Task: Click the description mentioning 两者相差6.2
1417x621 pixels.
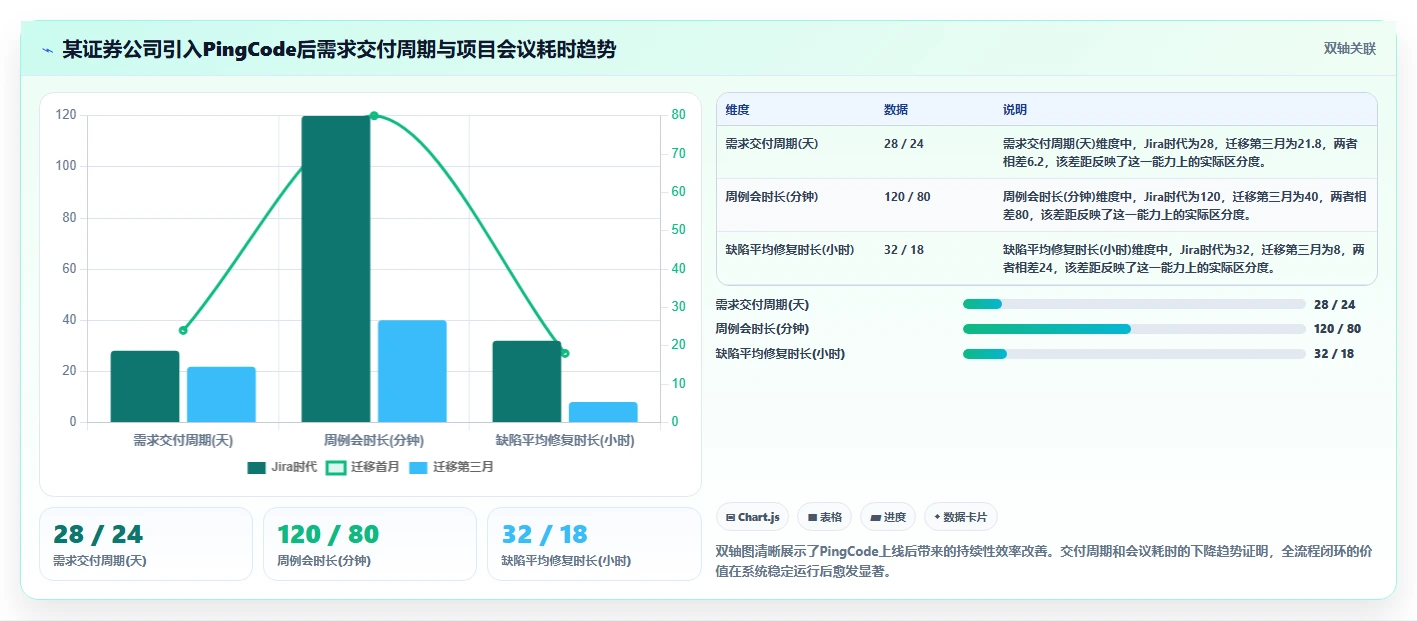Action: [x=1181, y=153]
